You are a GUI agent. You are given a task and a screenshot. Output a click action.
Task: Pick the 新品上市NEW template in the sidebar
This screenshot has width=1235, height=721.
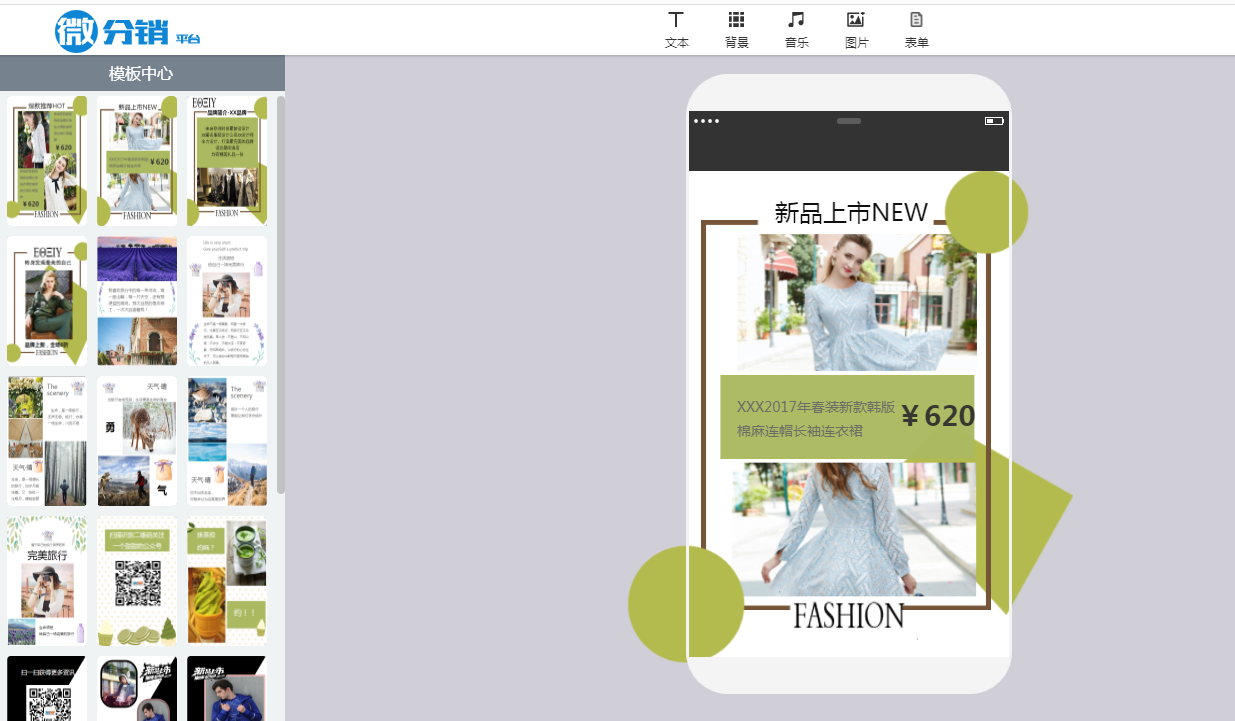pyautogui.click(x=137, y=161)
